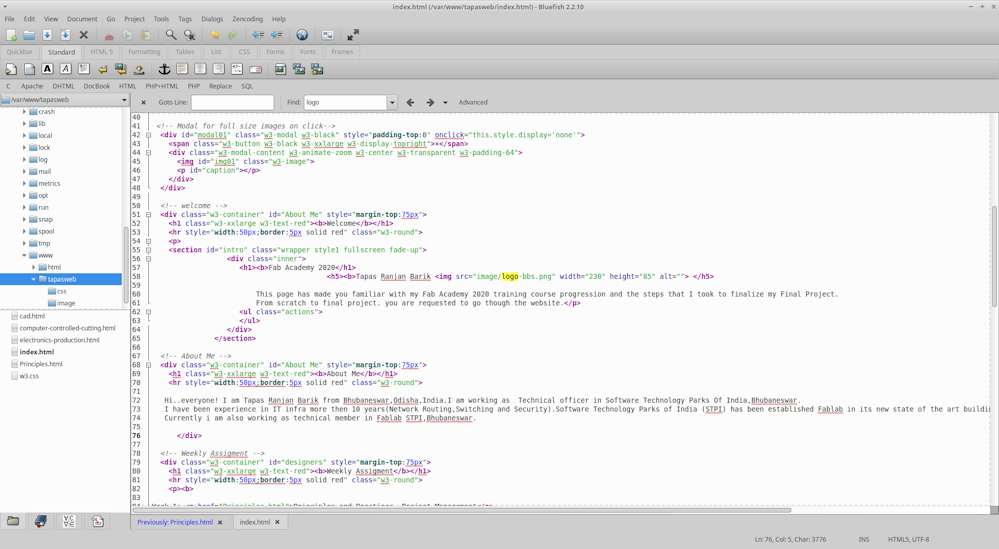Switch to the Formatting toolbar tab
The height and width of the screenshot is (549, 999).
144,52
